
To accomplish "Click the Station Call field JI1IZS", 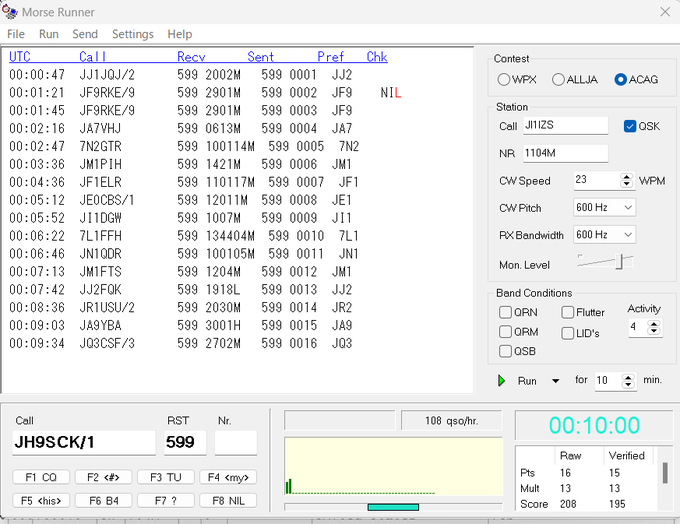I will (x=566, y=125).
